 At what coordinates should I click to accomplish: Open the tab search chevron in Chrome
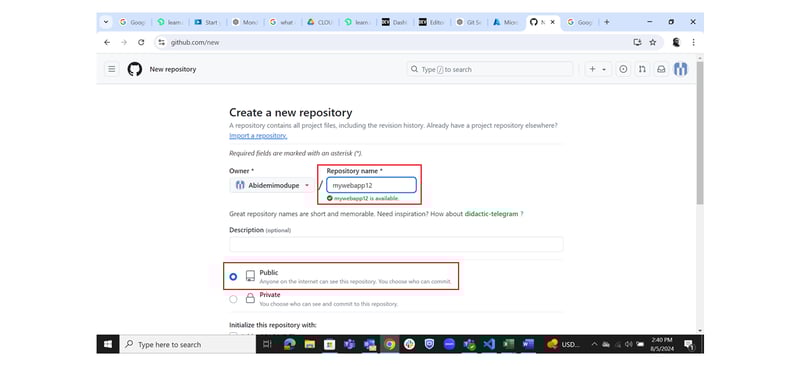(x=106, y=22)
